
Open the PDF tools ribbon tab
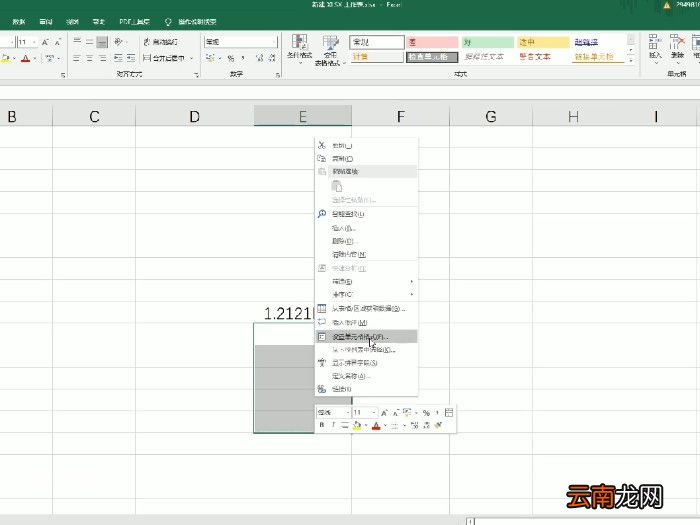134,21
